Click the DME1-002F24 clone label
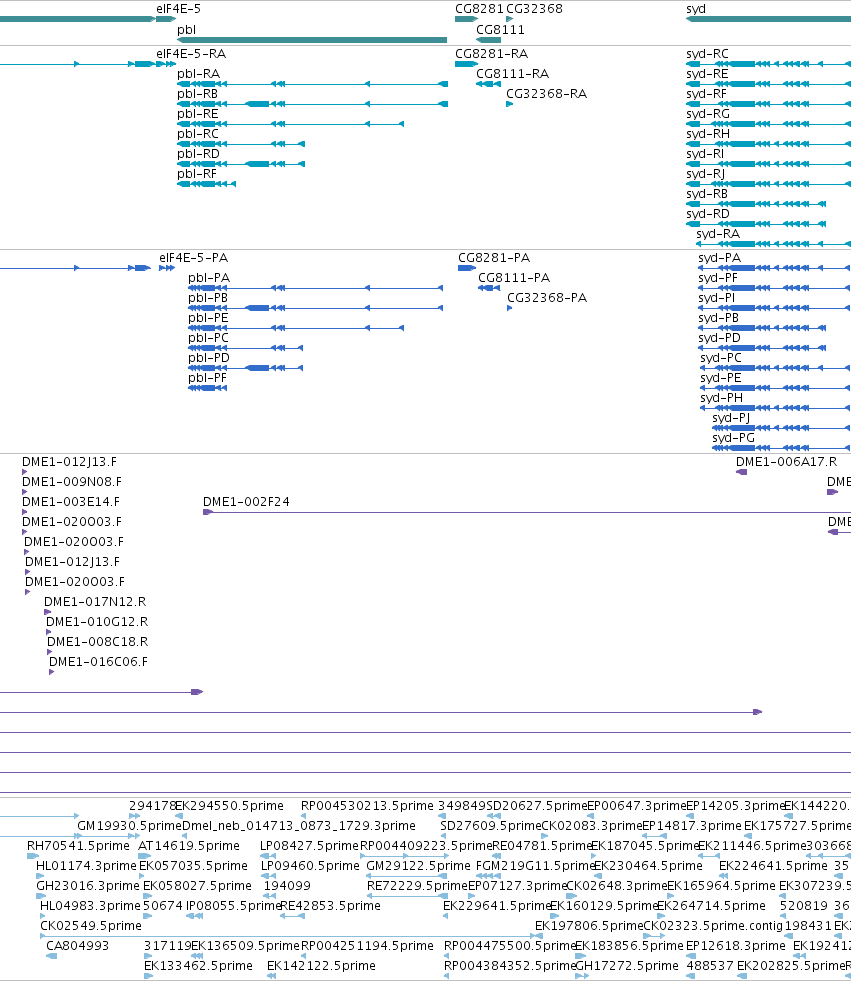 click(246, 502)
